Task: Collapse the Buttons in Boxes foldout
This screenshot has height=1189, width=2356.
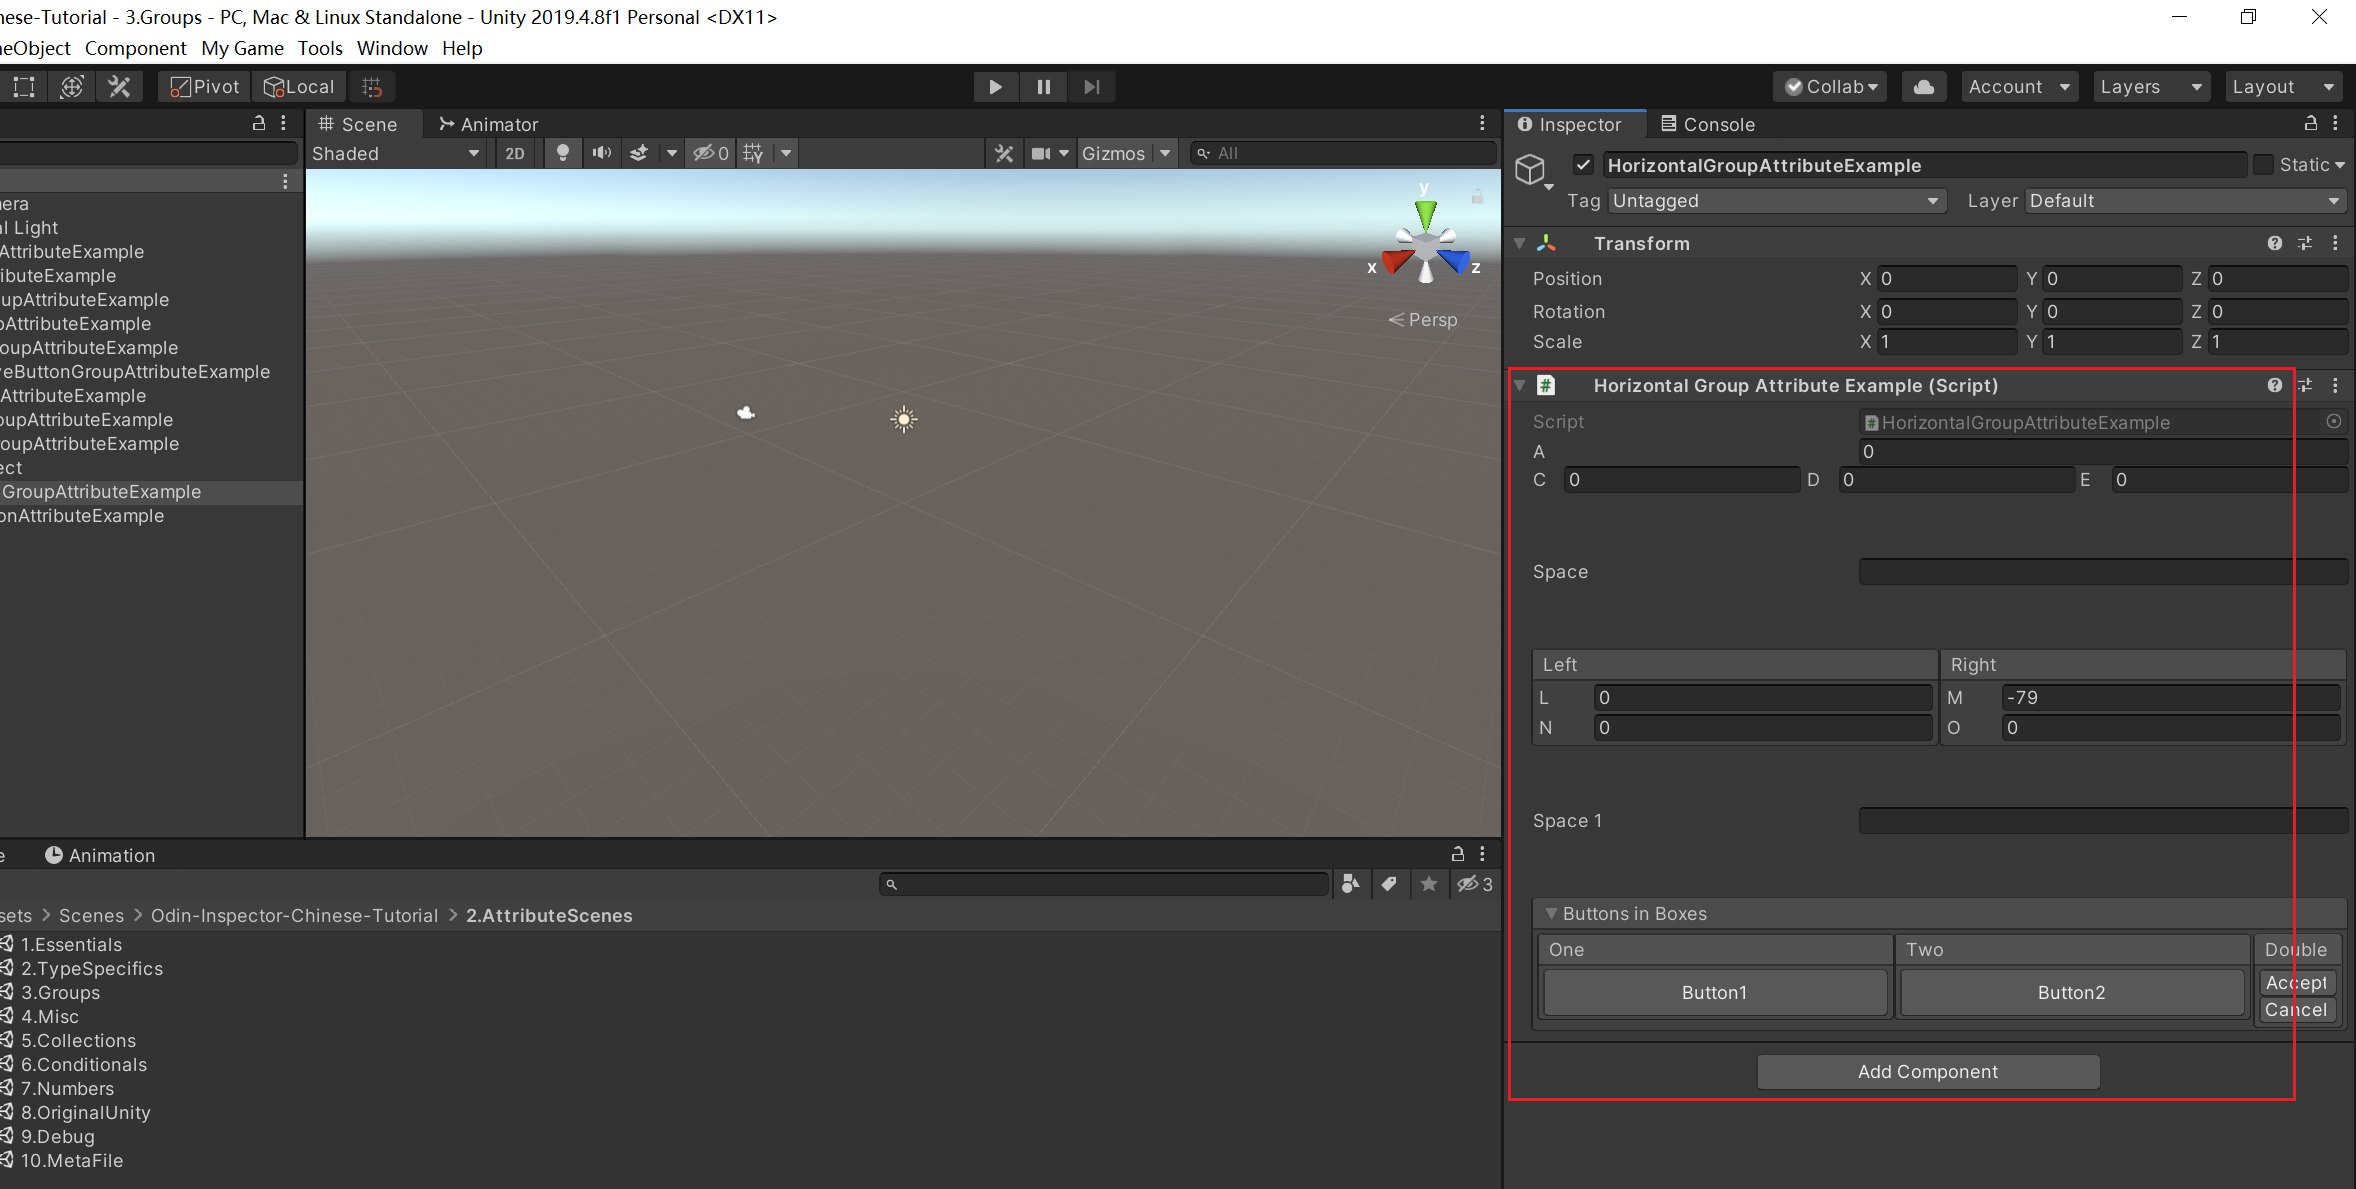Action: tap(1551, 914)
